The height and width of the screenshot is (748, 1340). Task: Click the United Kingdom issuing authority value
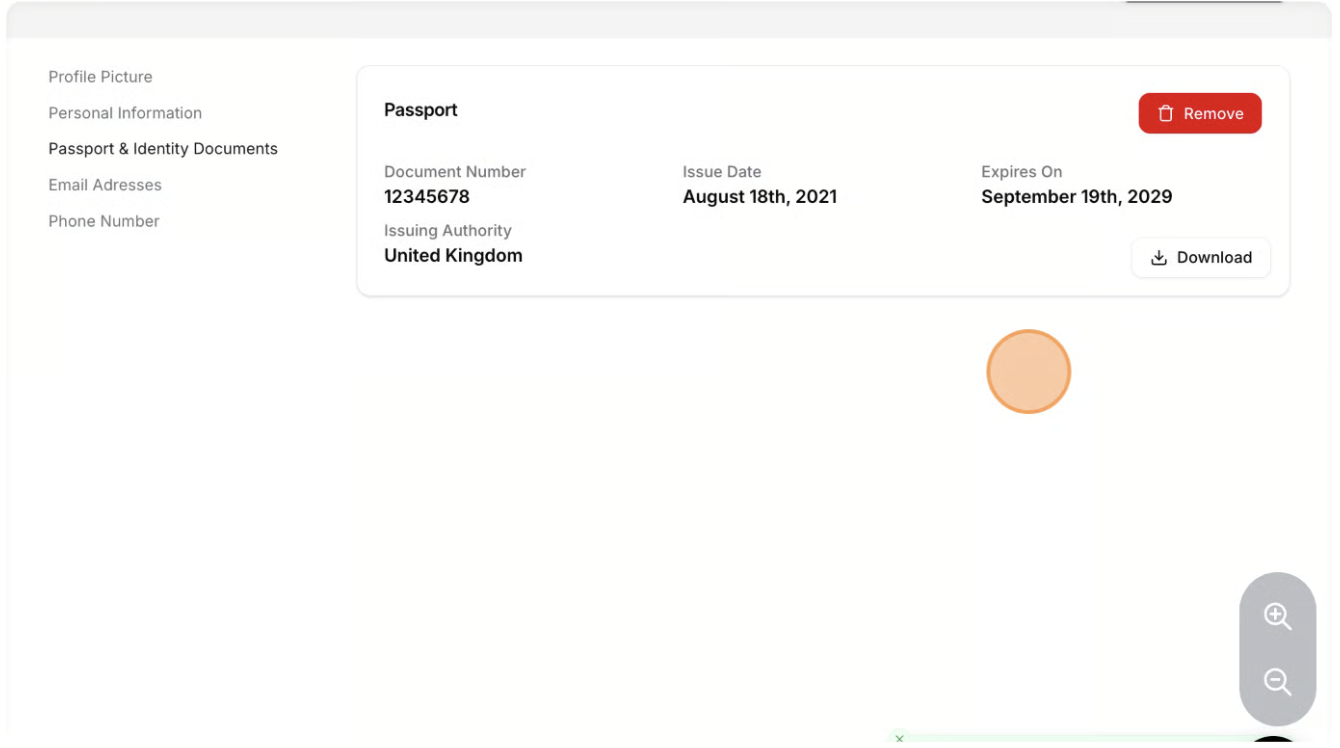pyautogui.click(x=453, y=256)
